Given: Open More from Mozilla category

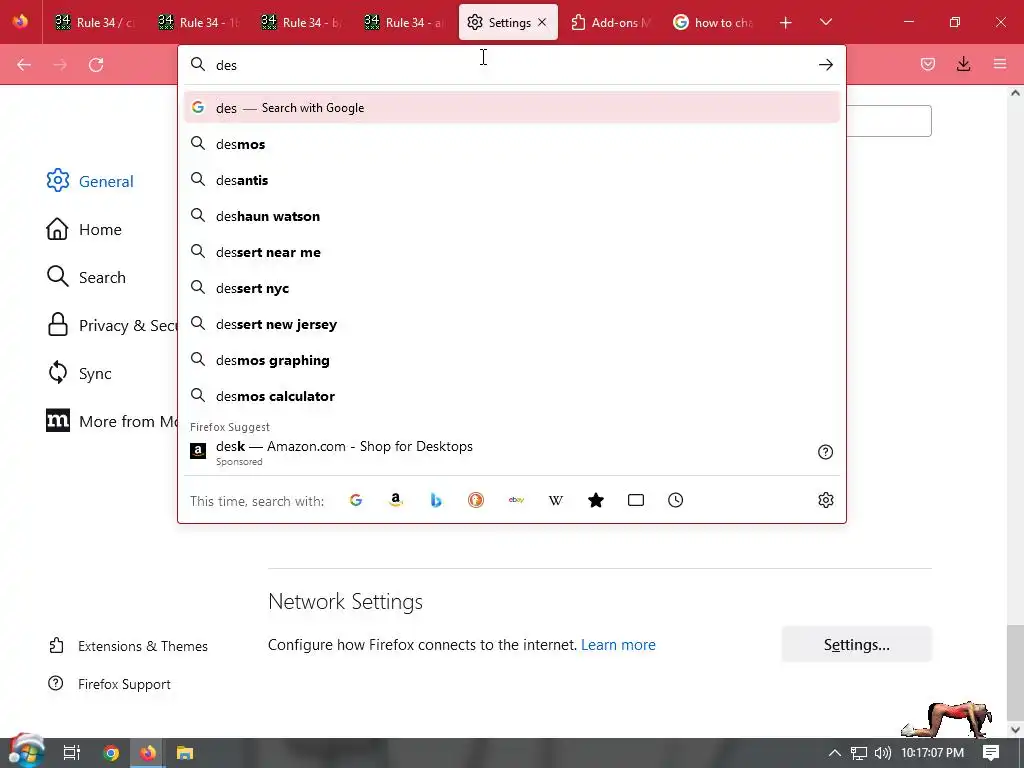Looking at the screenshot, I should [111, 421].
